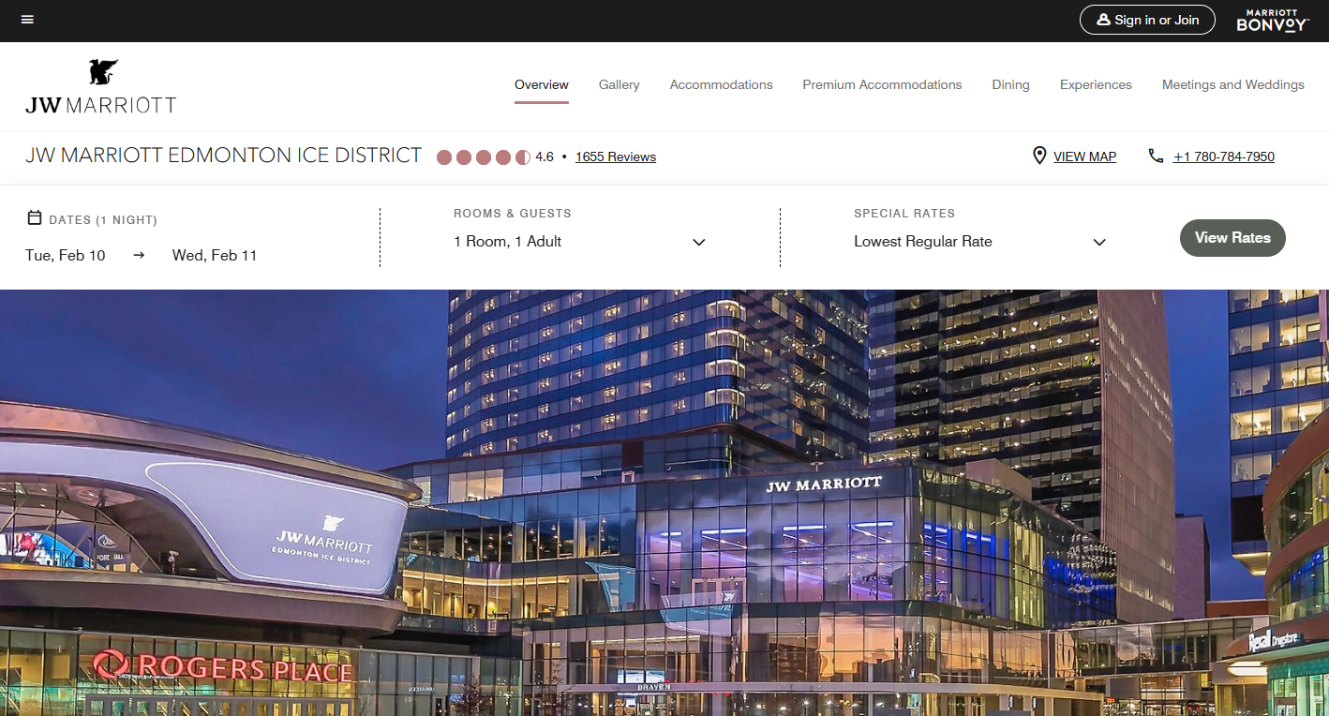Click the VIEW MAP link

point(1084,157)
